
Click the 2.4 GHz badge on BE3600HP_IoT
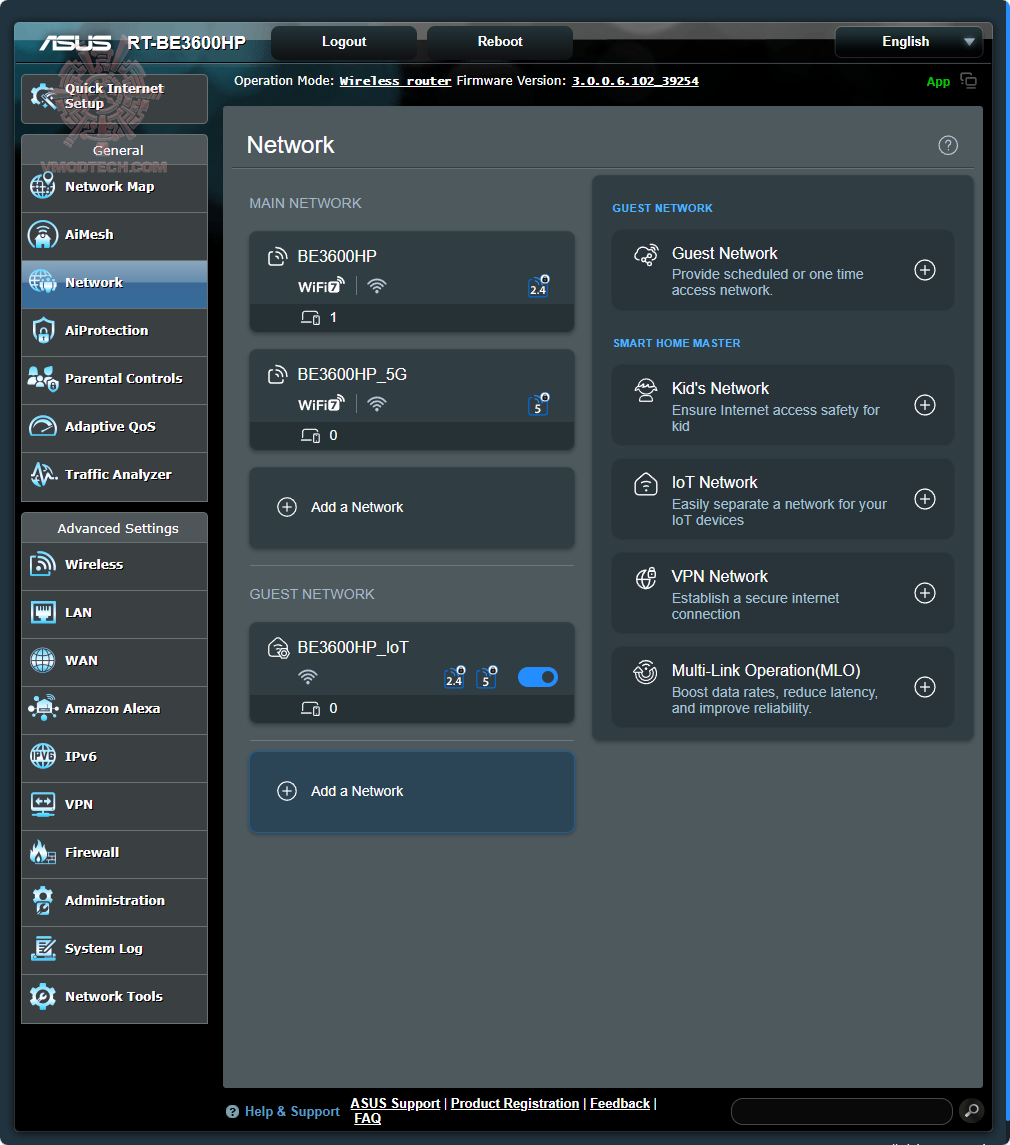(454, 678)
